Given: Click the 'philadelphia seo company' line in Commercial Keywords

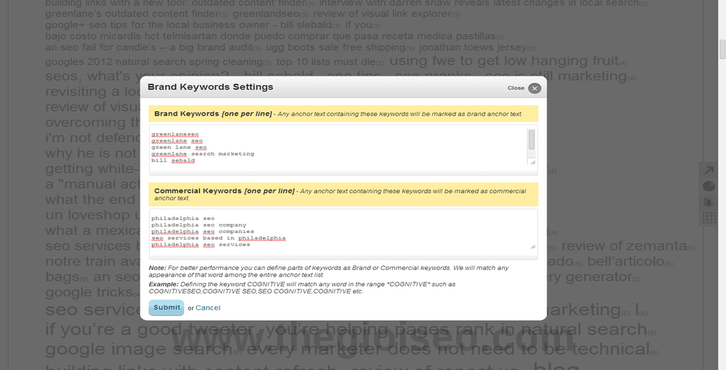Looking at the screenshot, I should [x=199, y=225].
